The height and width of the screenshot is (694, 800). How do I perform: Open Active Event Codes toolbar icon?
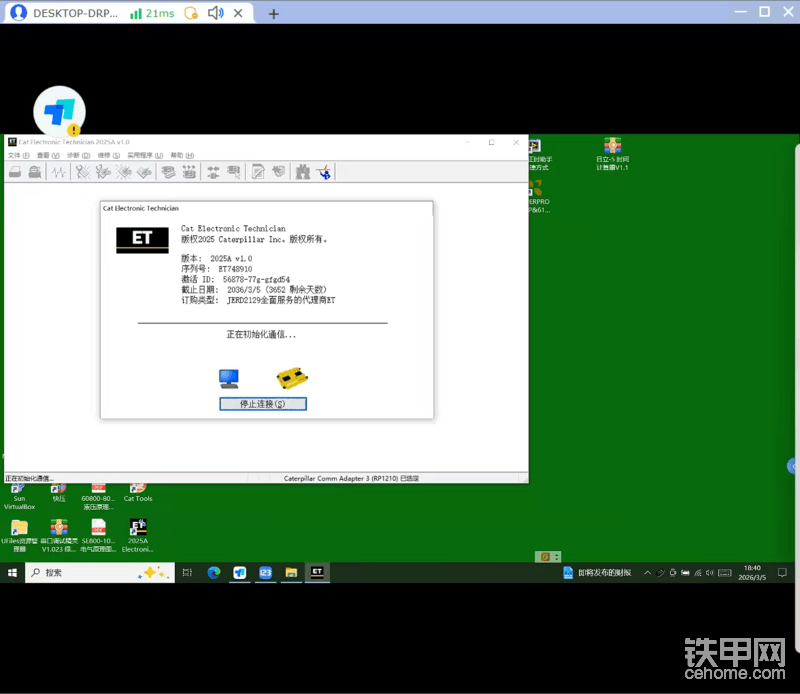pos(123,172)
